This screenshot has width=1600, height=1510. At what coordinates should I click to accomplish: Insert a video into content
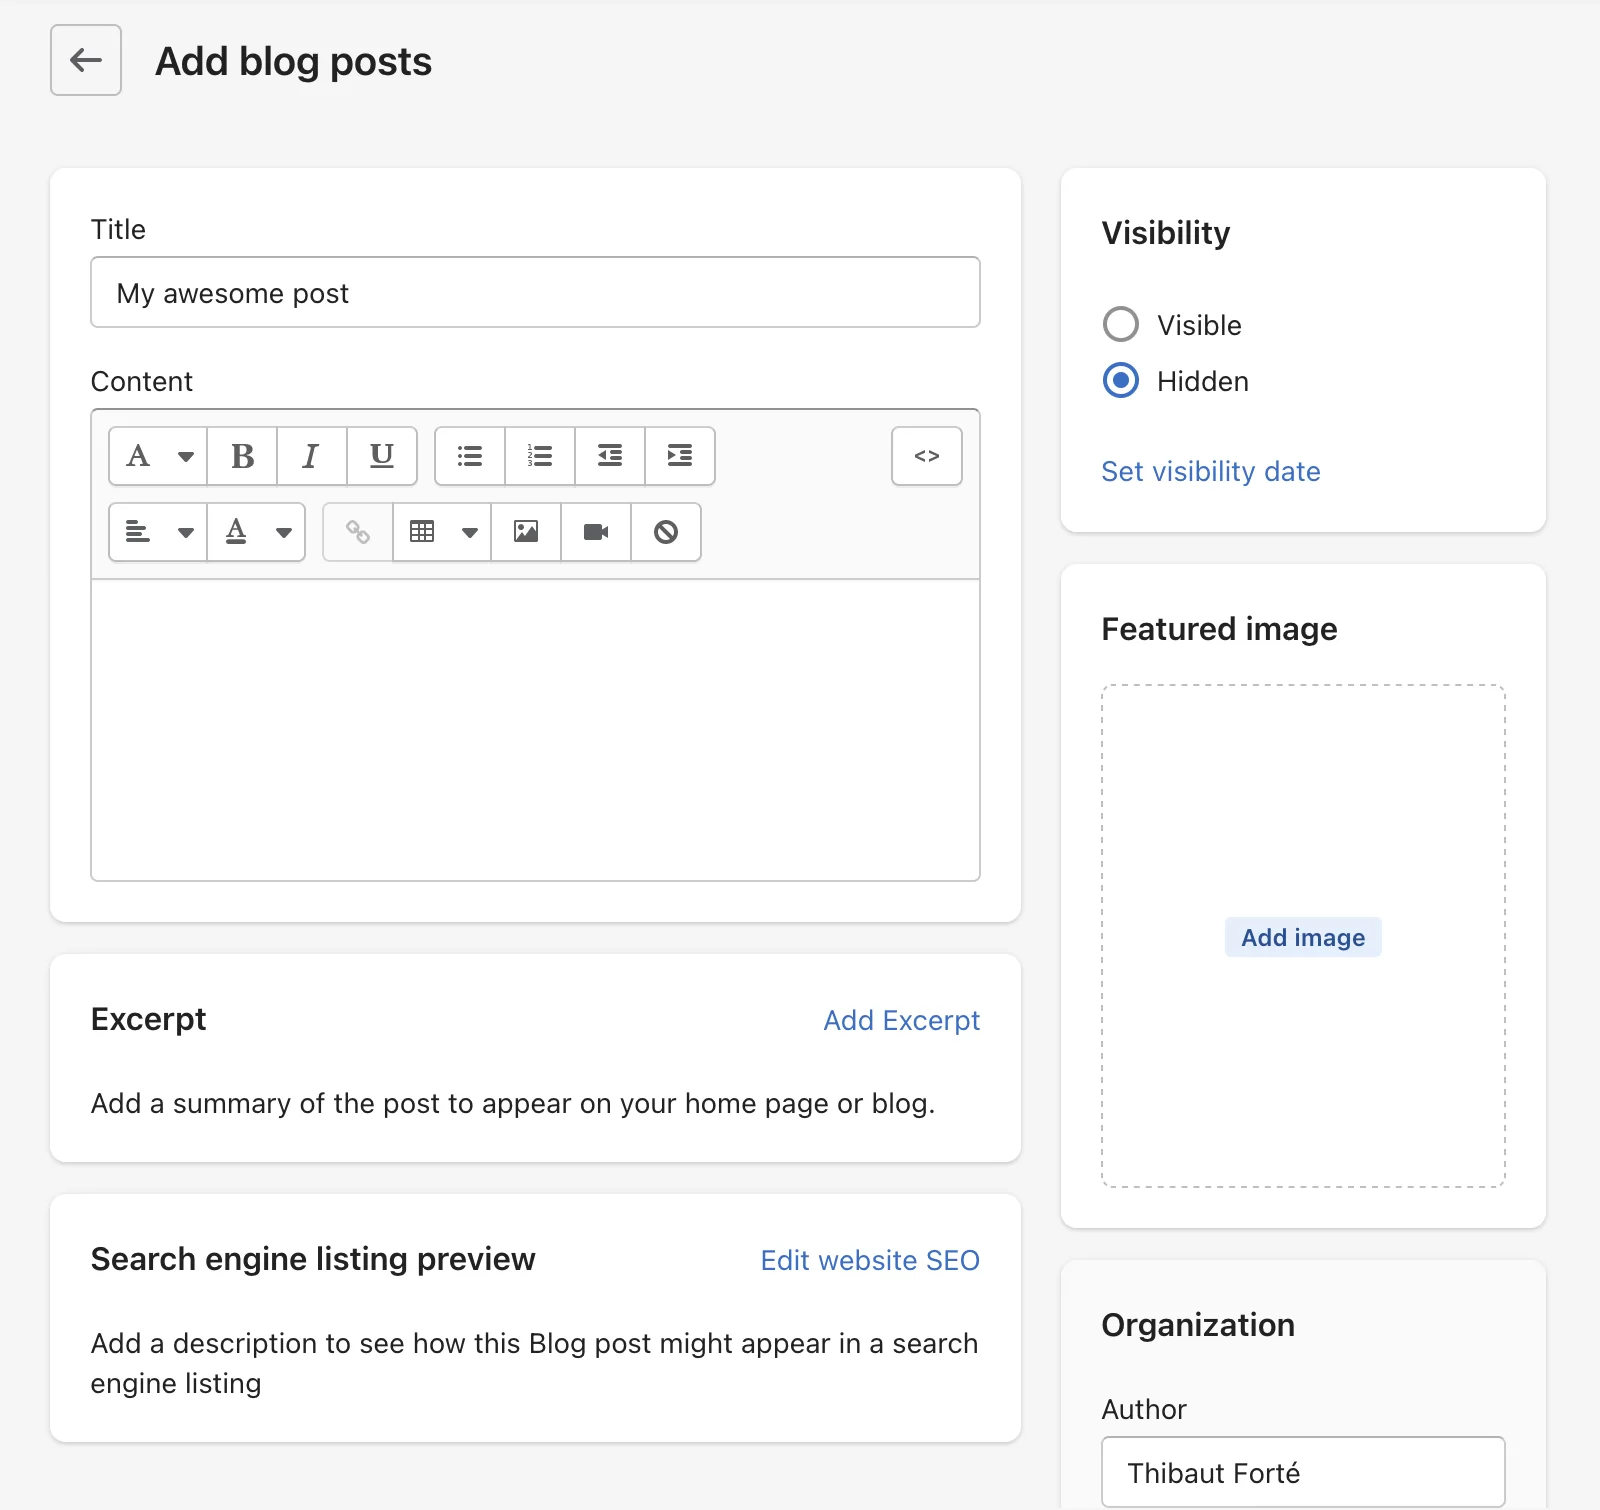pos(596,532)
